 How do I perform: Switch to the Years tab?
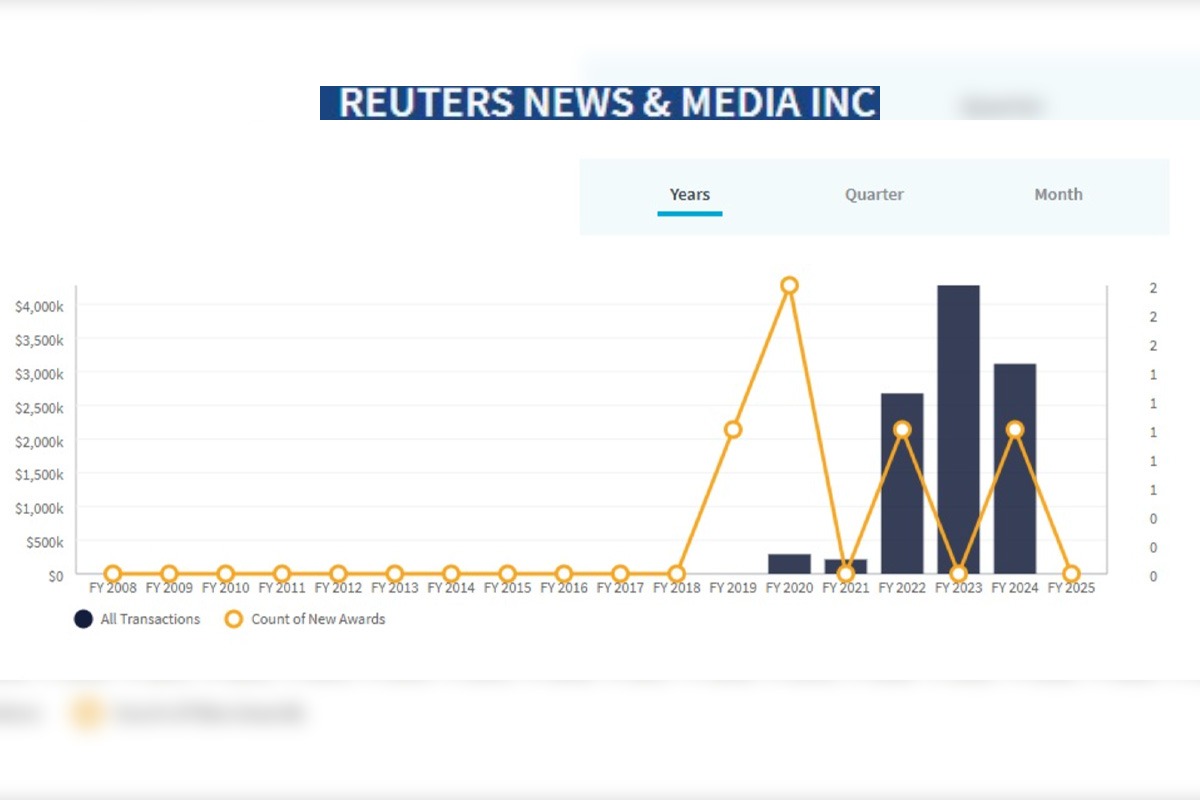pos(690,195)
